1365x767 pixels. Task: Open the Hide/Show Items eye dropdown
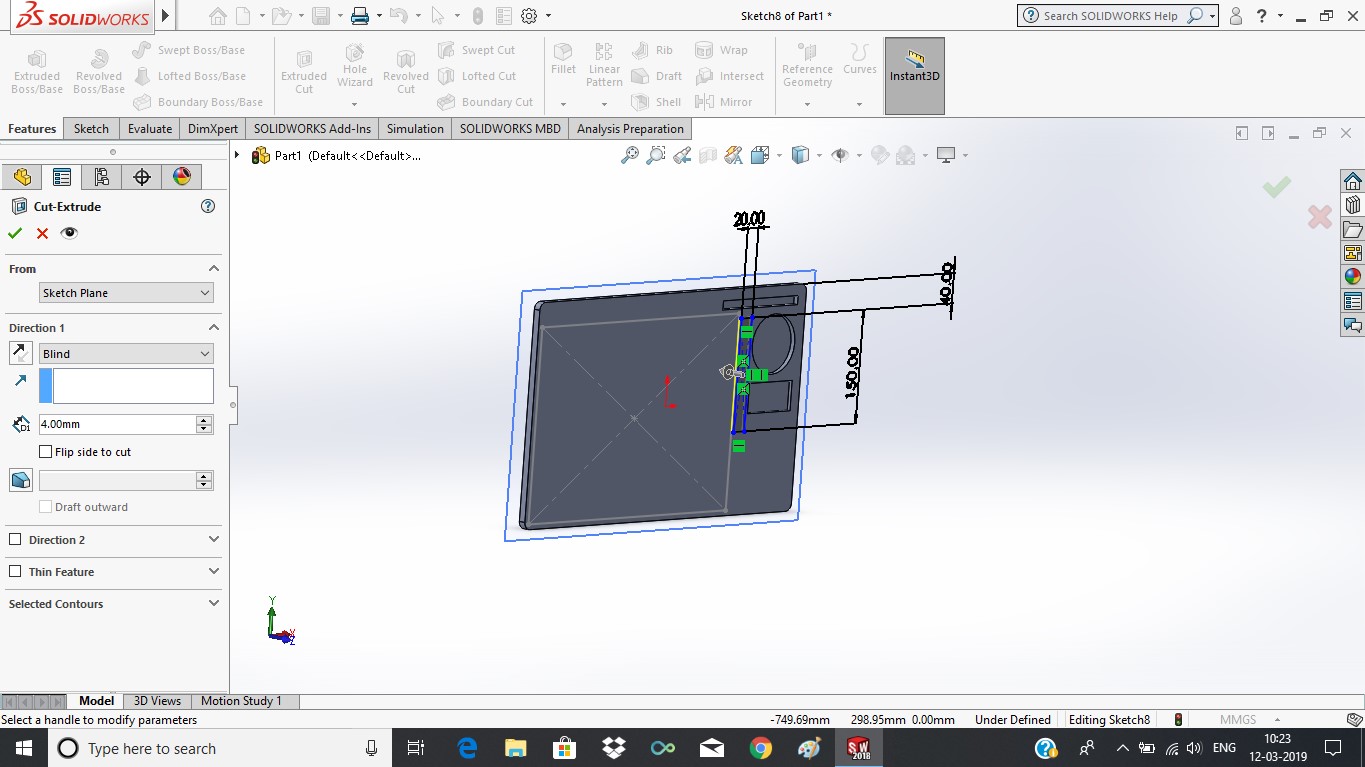[841, 155]
